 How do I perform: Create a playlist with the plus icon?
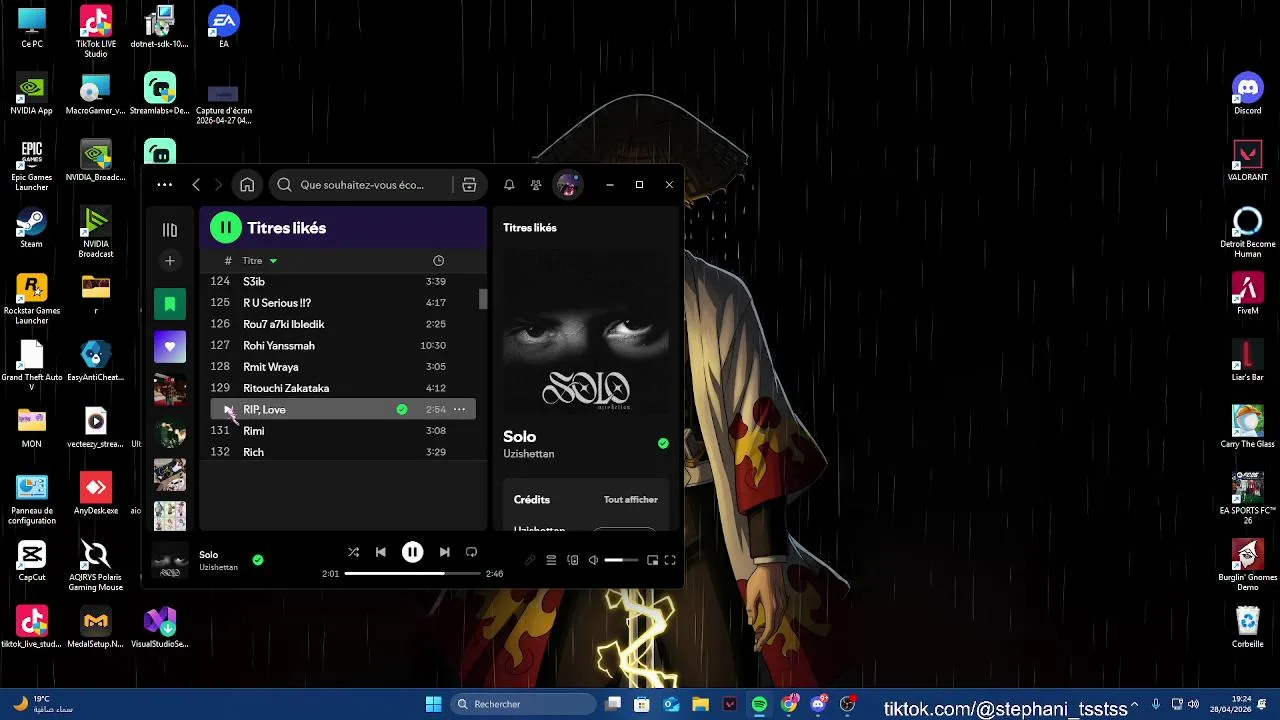170,261
